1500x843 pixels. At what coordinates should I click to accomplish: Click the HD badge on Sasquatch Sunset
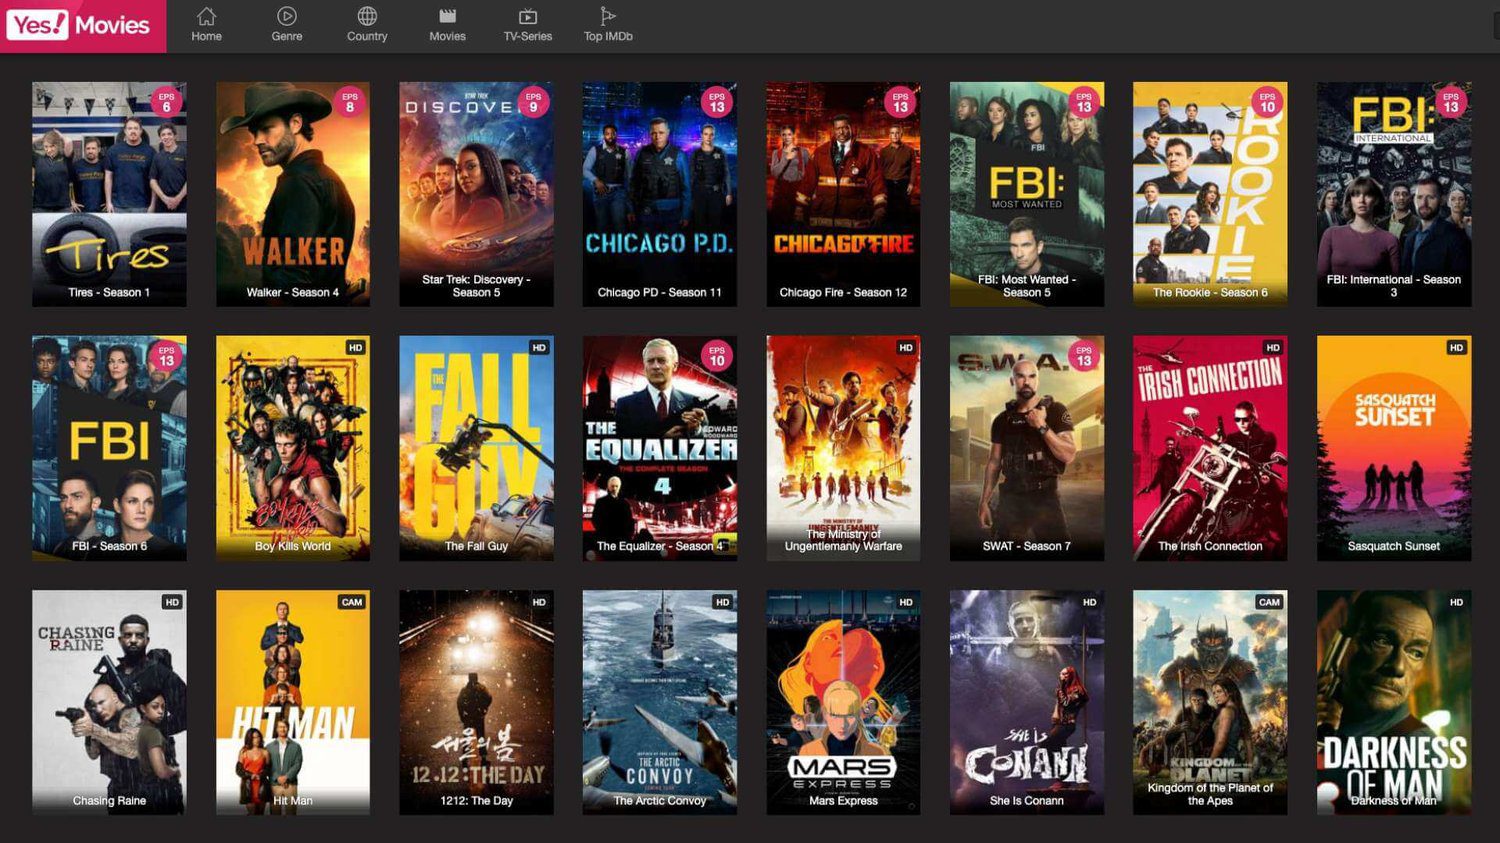(x=1456, y=348)
